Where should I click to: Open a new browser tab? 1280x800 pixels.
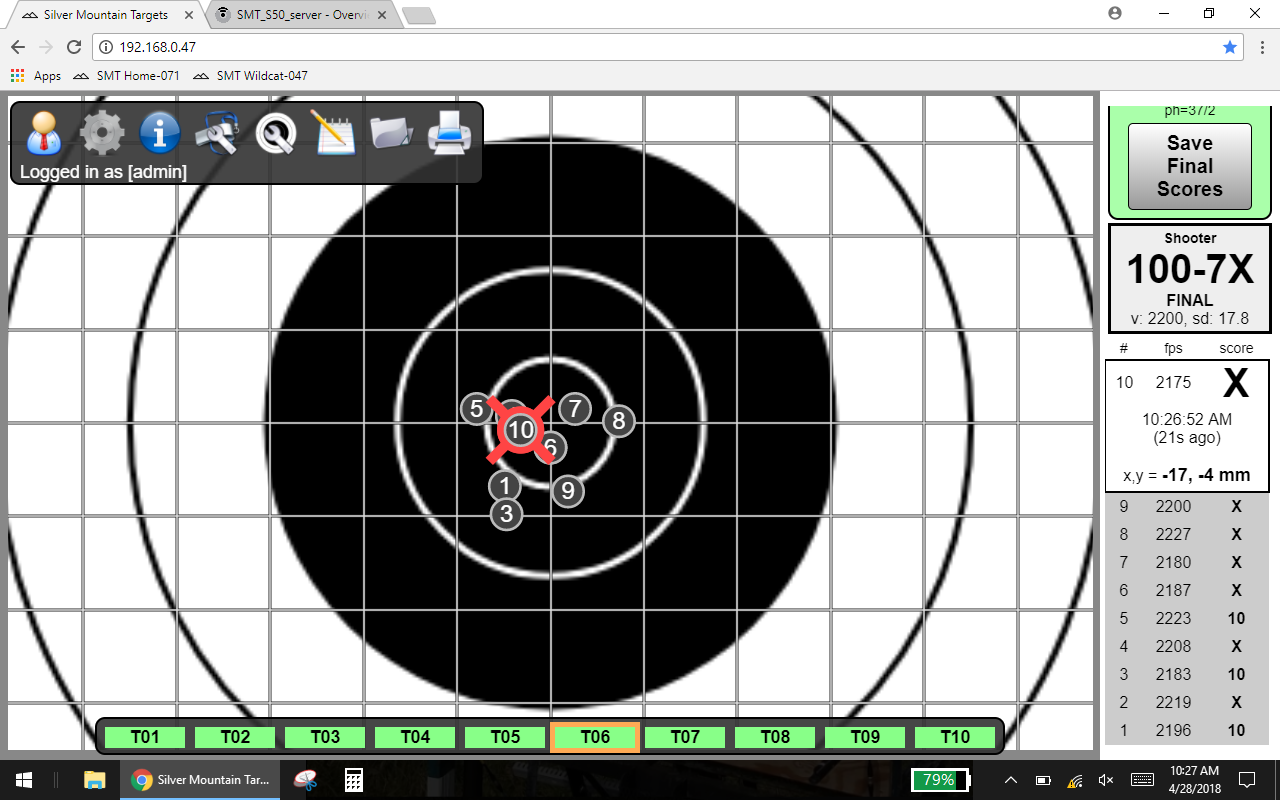tap(418, 15)
